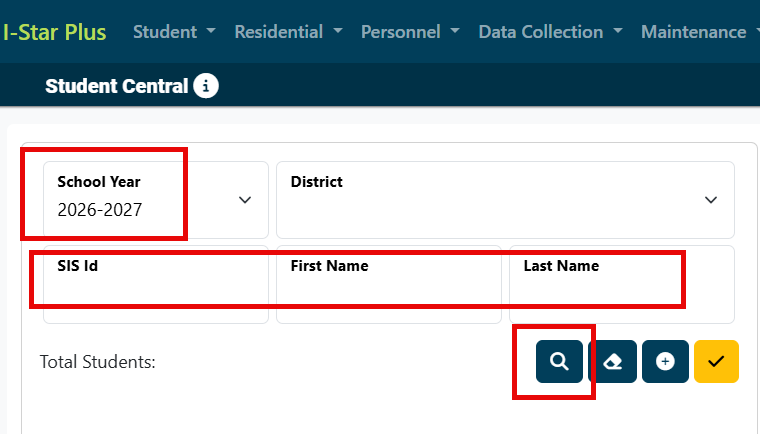Open the Maintenance menu
760x434 pixels.
click(x=700, y=32)
